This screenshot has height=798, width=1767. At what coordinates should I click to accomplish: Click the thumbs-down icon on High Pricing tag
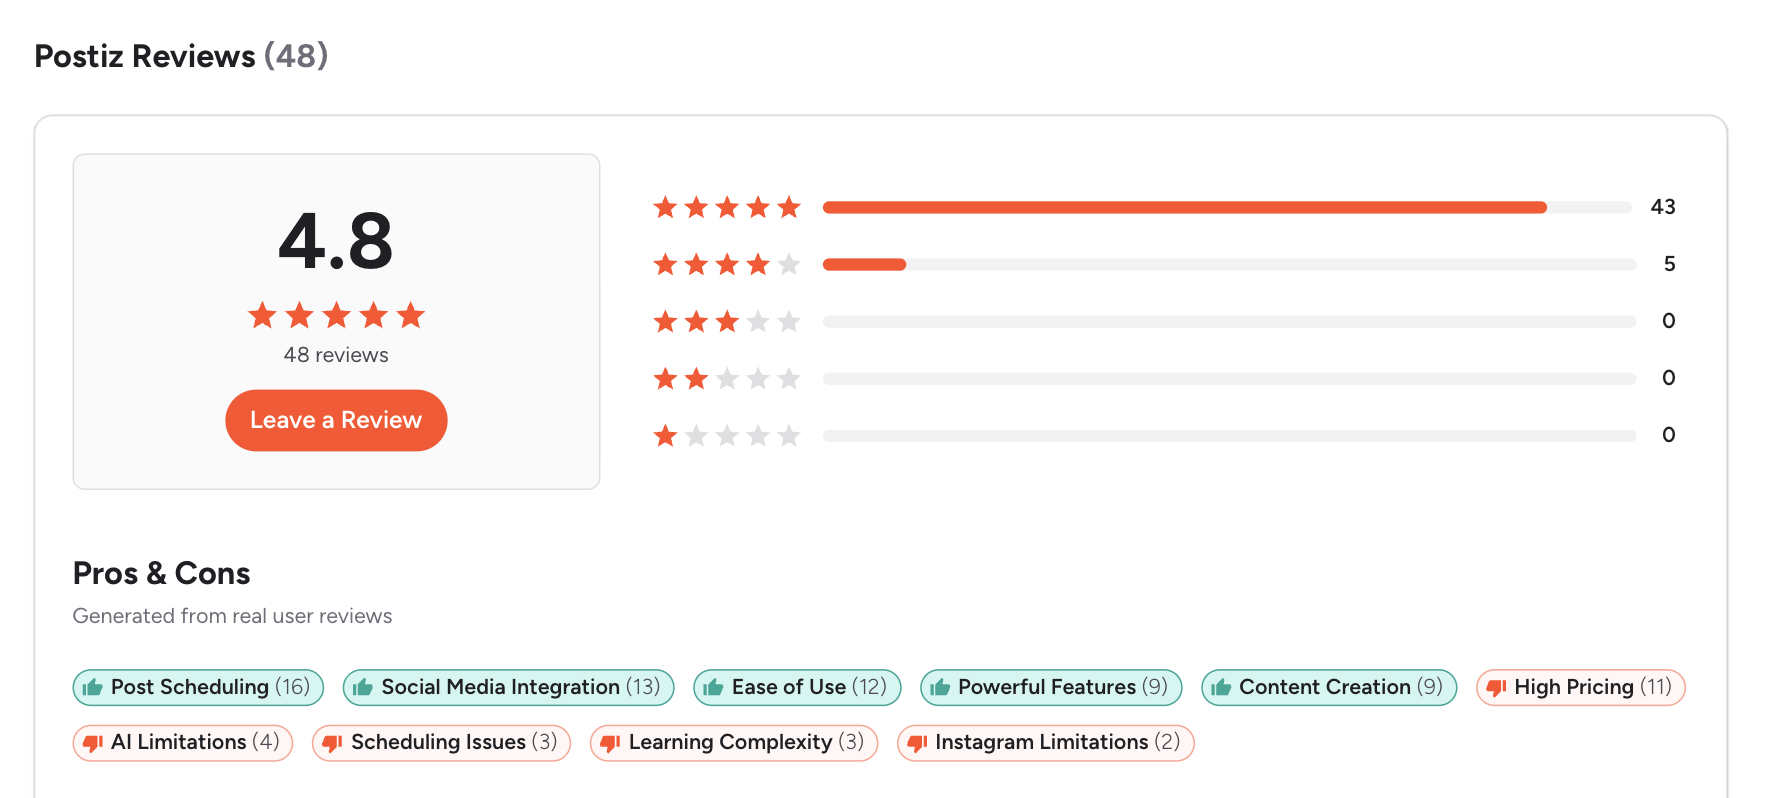pyautogui.click(x=1497, y=687)
